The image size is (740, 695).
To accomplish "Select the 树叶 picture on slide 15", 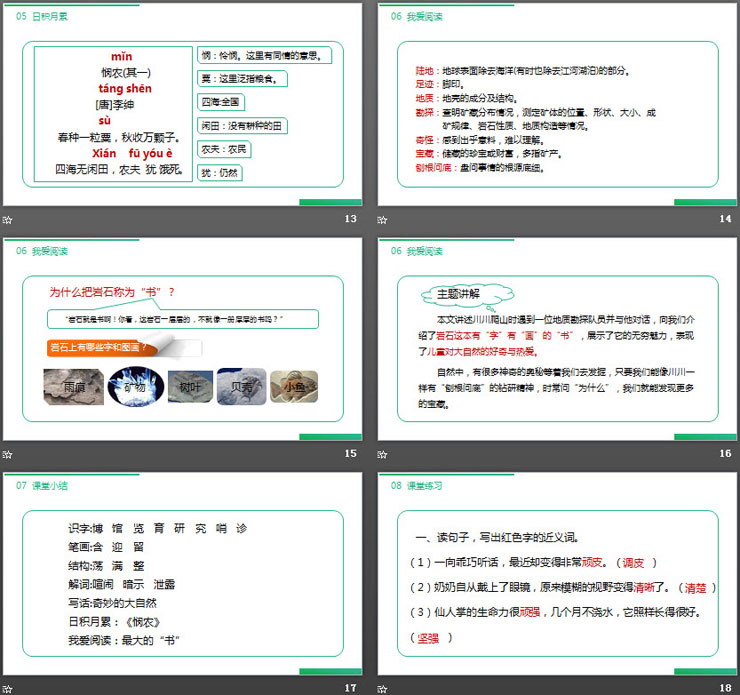I will pyautogui.click(x=187, y=387).
